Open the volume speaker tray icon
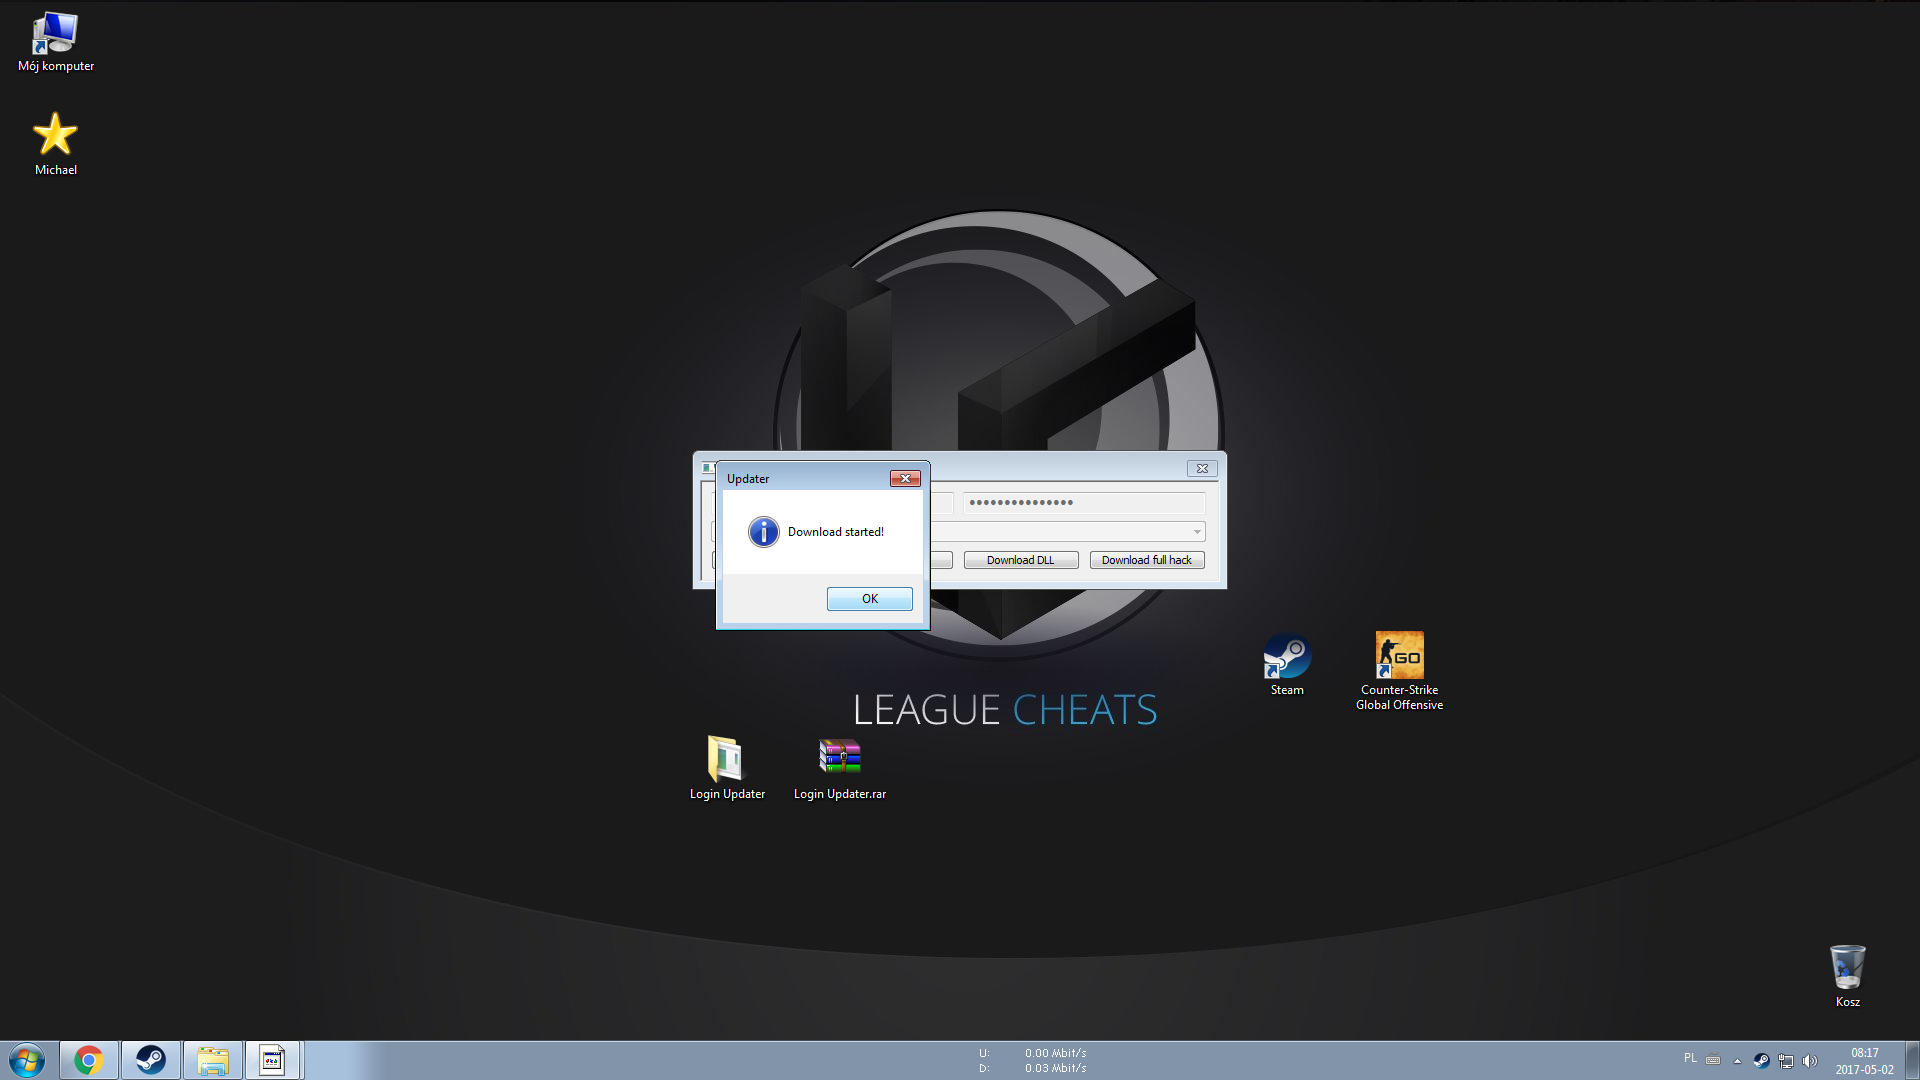This screenshot has width=1920, height=1080. pos(1809,1061)
